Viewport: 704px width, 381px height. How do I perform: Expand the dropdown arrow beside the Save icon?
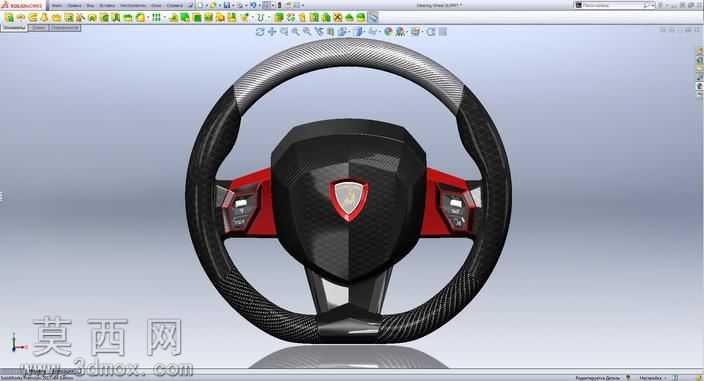(233, 6)
